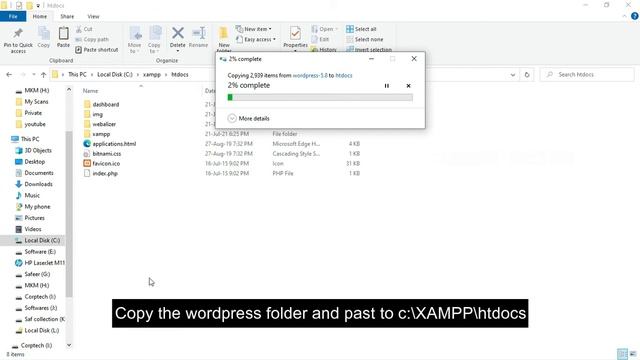Screen dimensions: 640x360
Task: Open the Open dropdown in ribbon
Action: tap(325, 29)
